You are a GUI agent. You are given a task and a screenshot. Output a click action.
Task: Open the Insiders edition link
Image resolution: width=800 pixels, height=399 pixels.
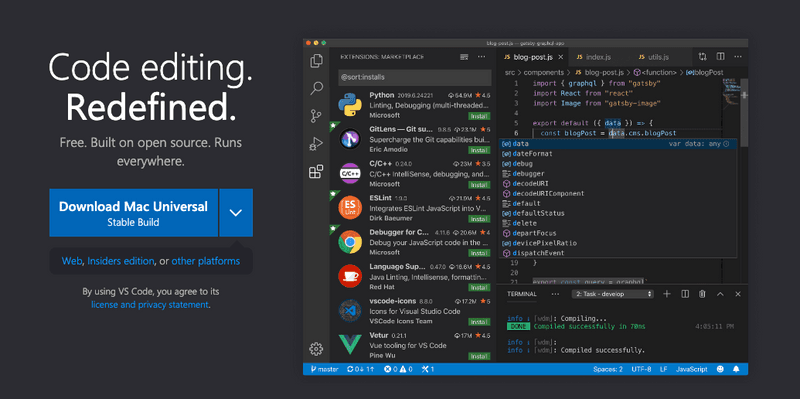[x=120, y=261]
